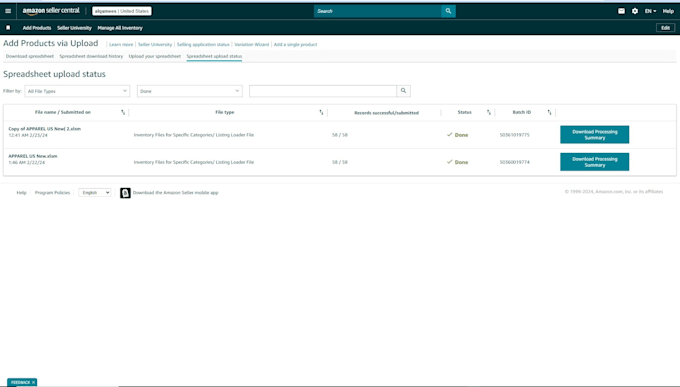Open the settings gear icon

coord(635,11)
